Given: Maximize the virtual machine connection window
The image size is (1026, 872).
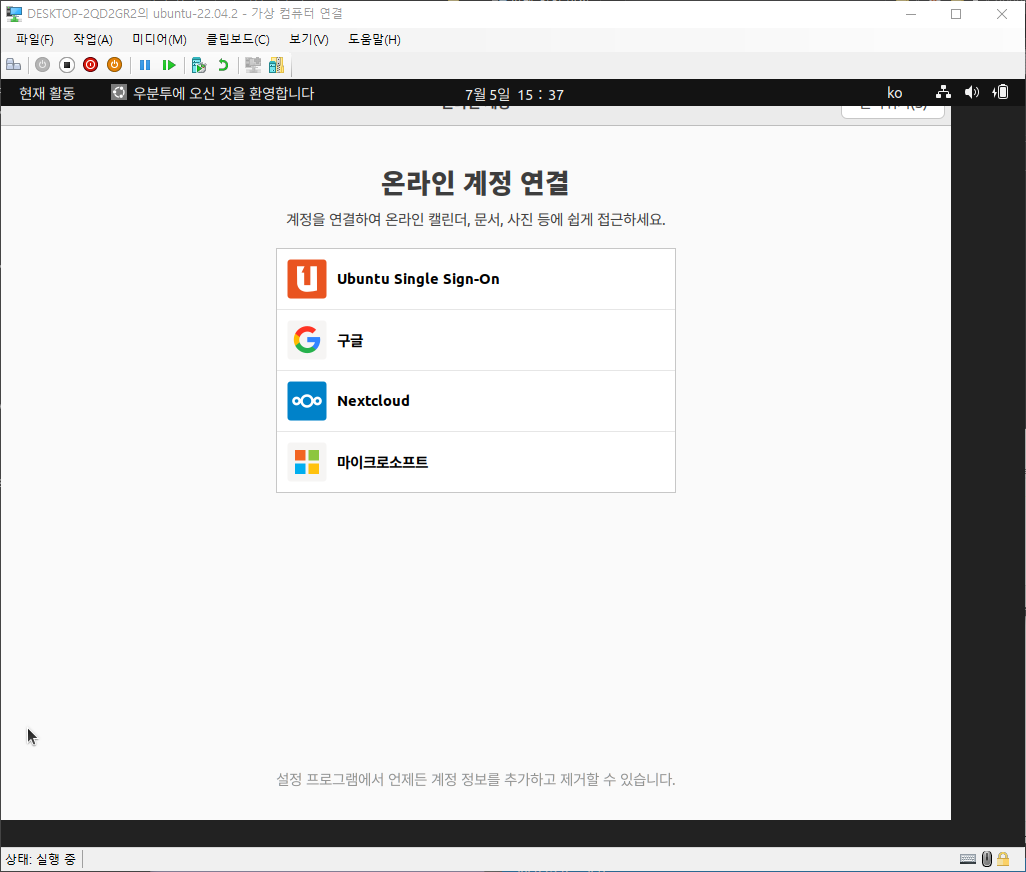Looking at the screenshot, I should coord(956,14).
